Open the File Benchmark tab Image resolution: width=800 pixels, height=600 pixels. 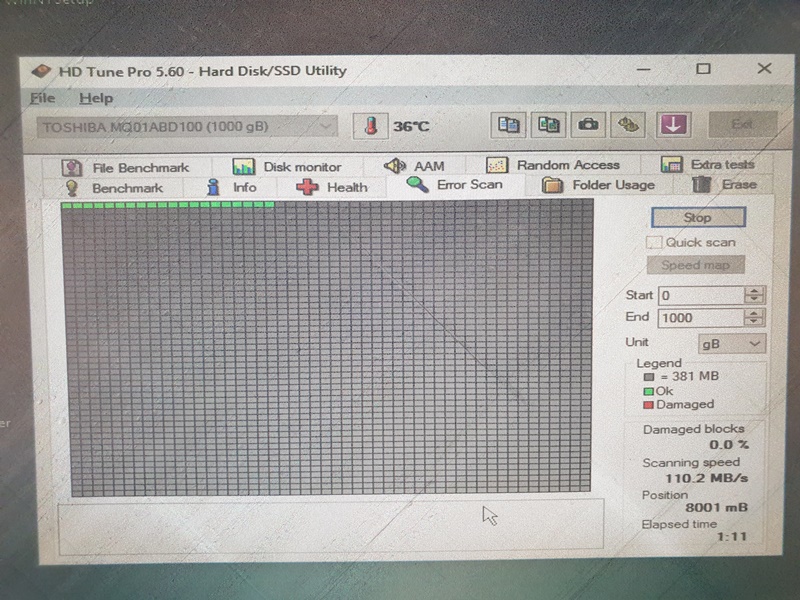(127, 167)
